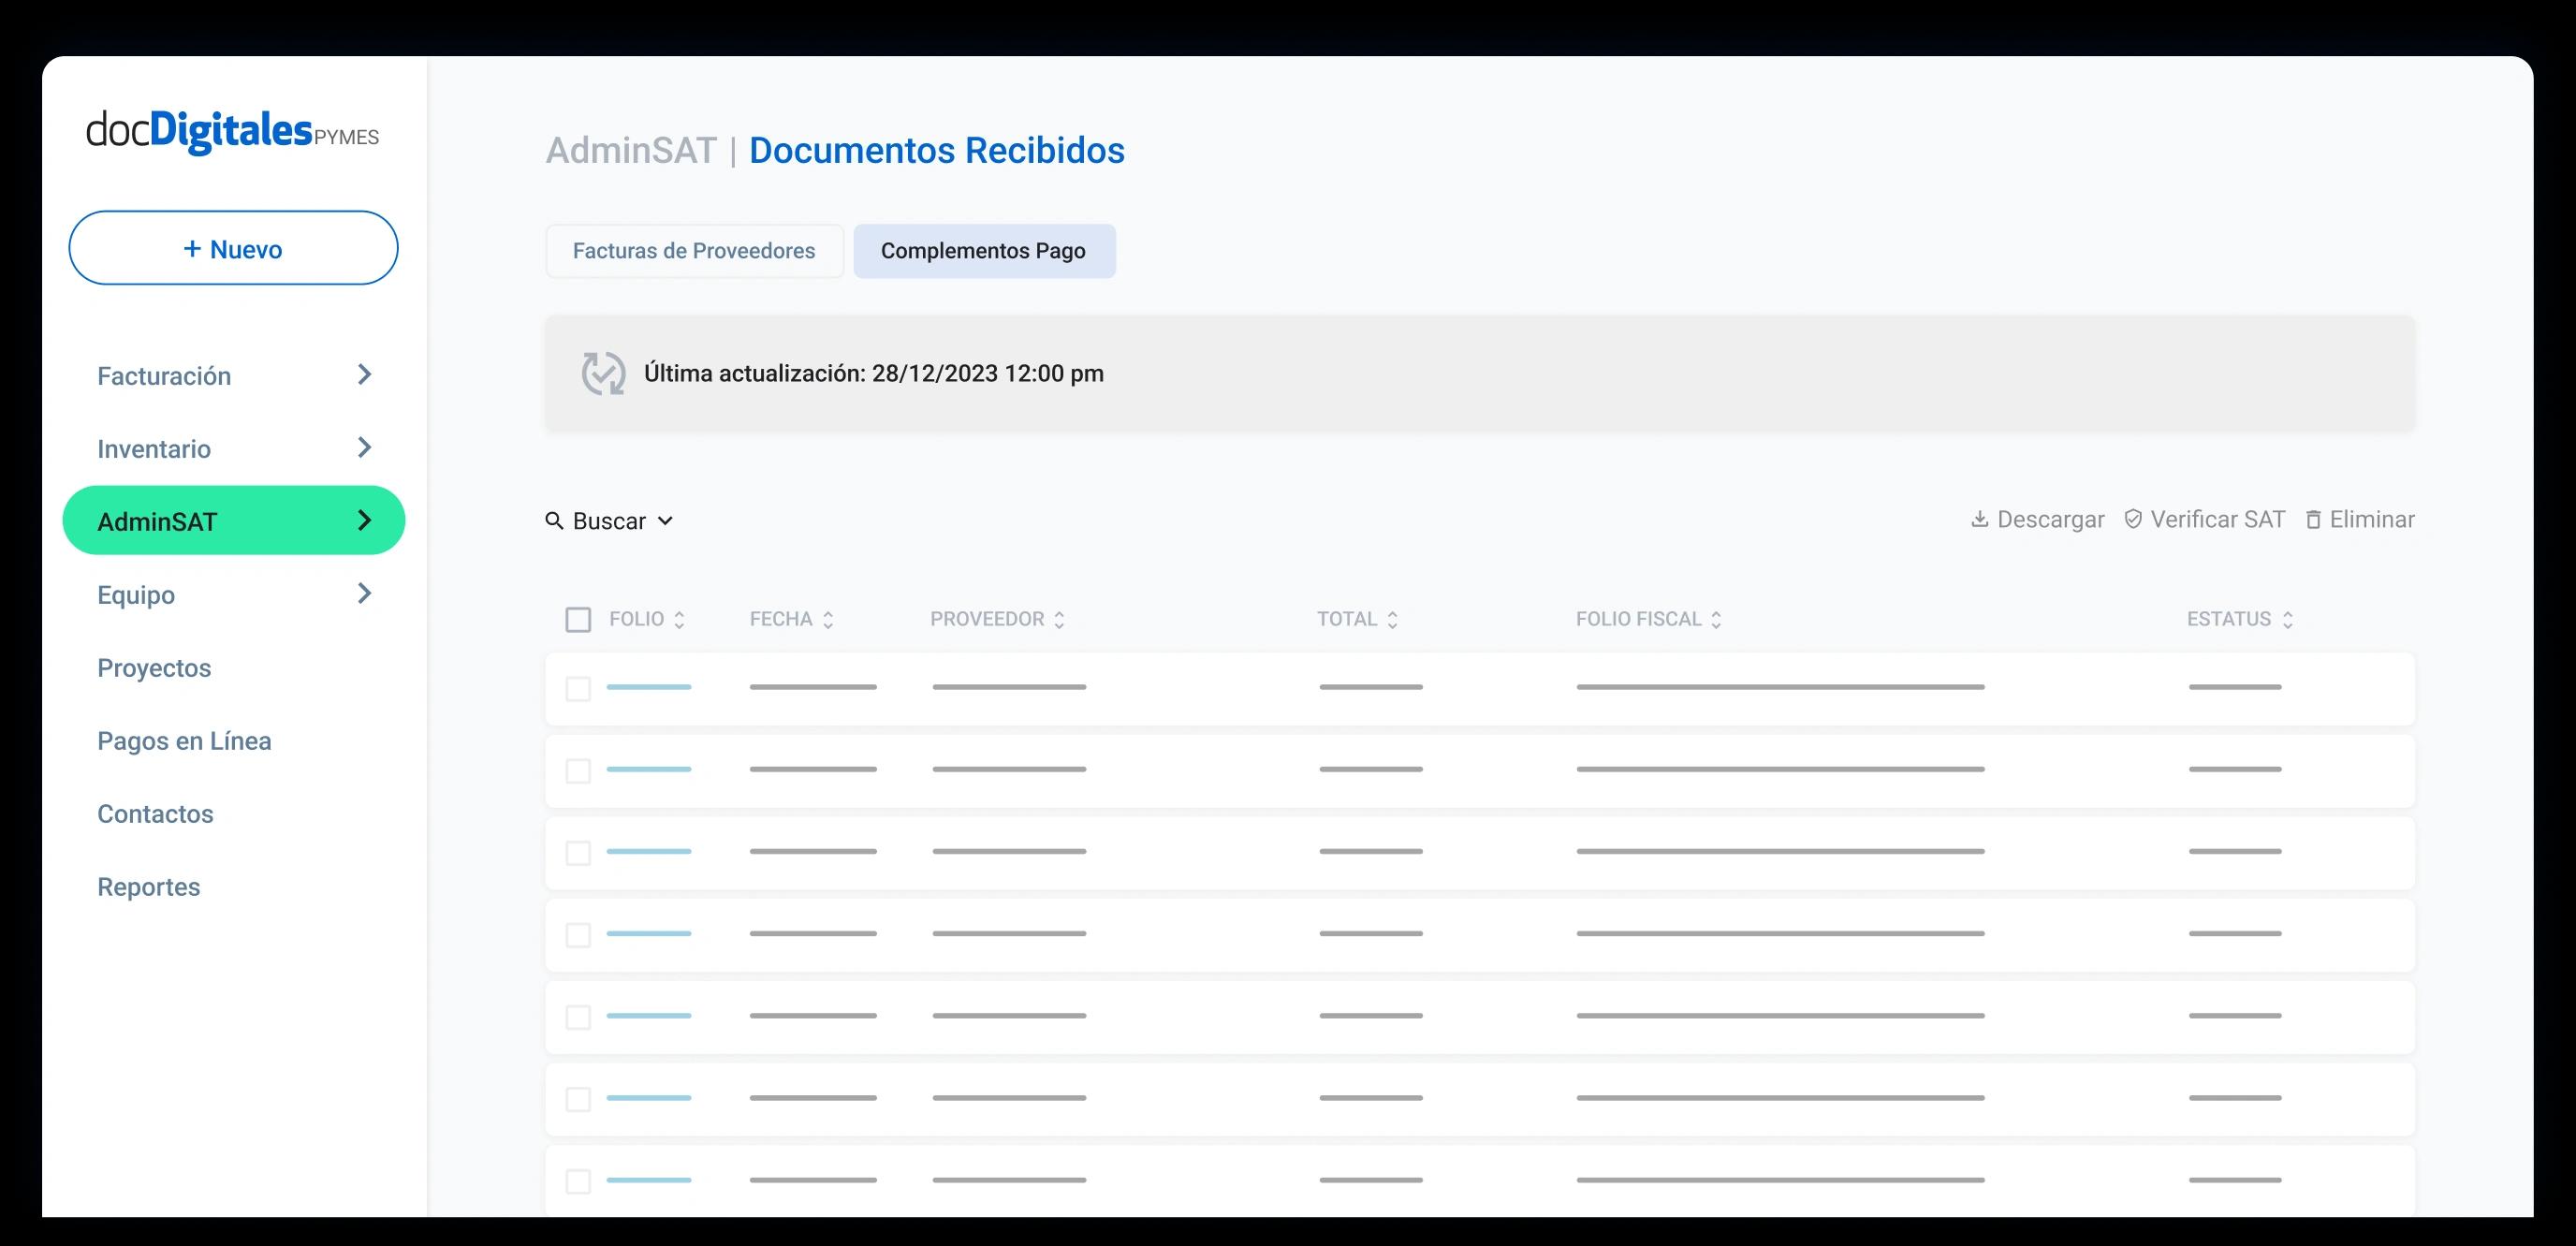Open Reportes from the sidebar
This screenshot has width=2576, height=1246.
tap(148, 886)
